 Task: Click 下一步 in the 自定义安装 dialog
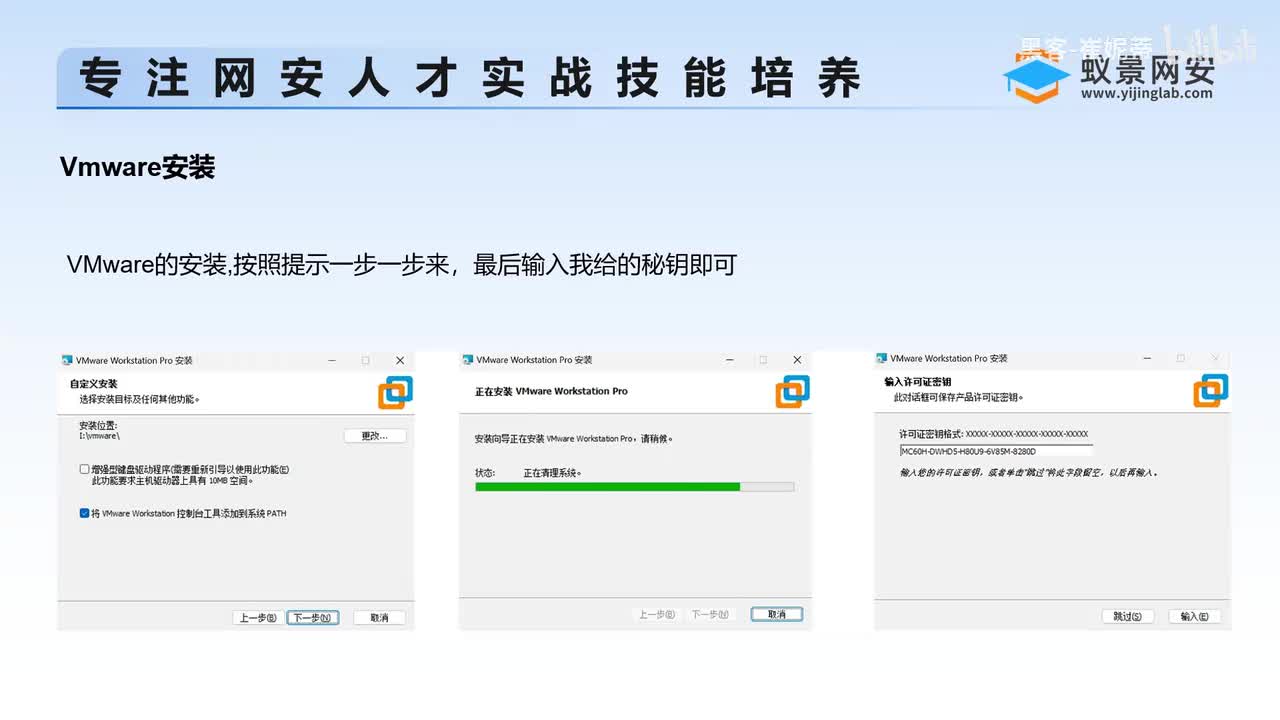pos(313,618)
